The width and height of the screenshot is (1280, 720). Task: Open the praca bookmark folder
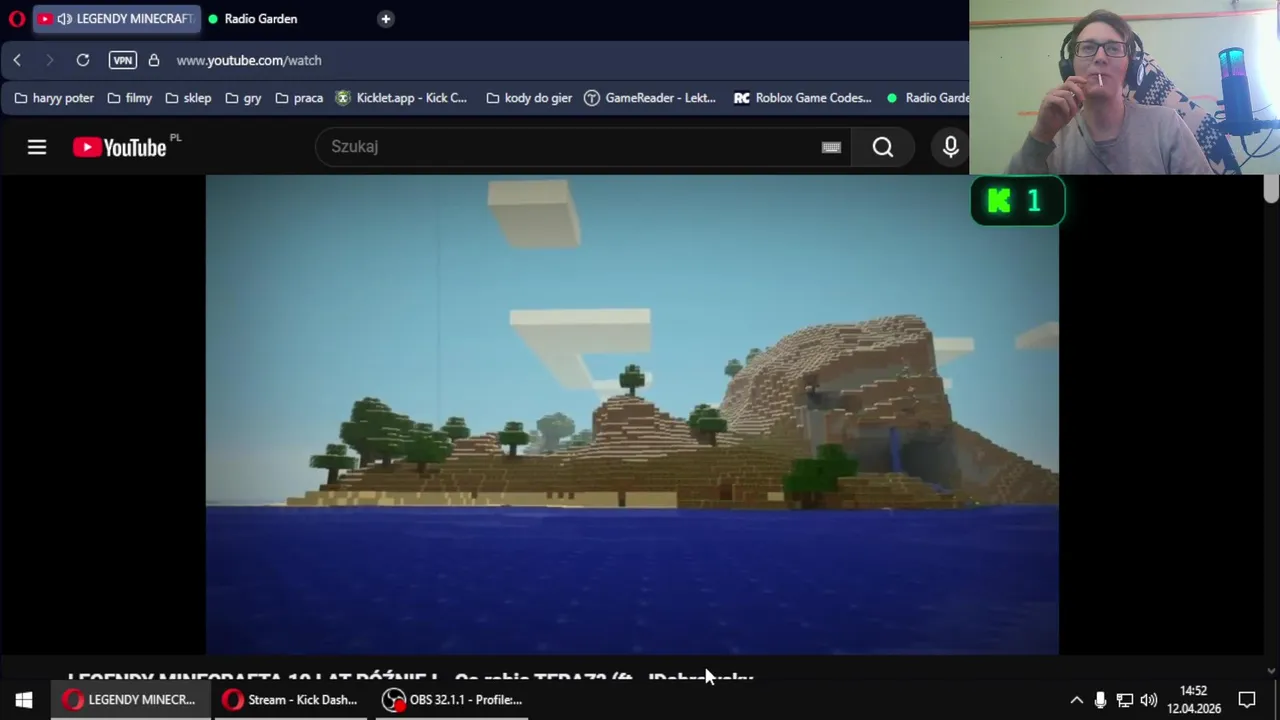coord(299,98)
